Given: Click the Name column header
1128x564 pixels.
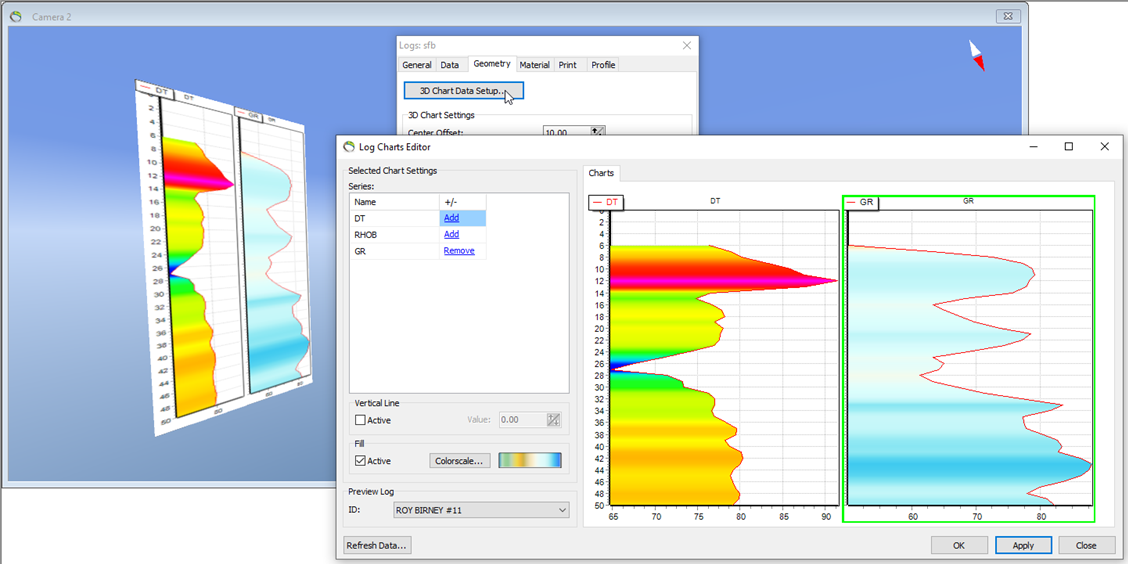Looking at the screenshot, I should pyautogui.click(x=394, y=202).
